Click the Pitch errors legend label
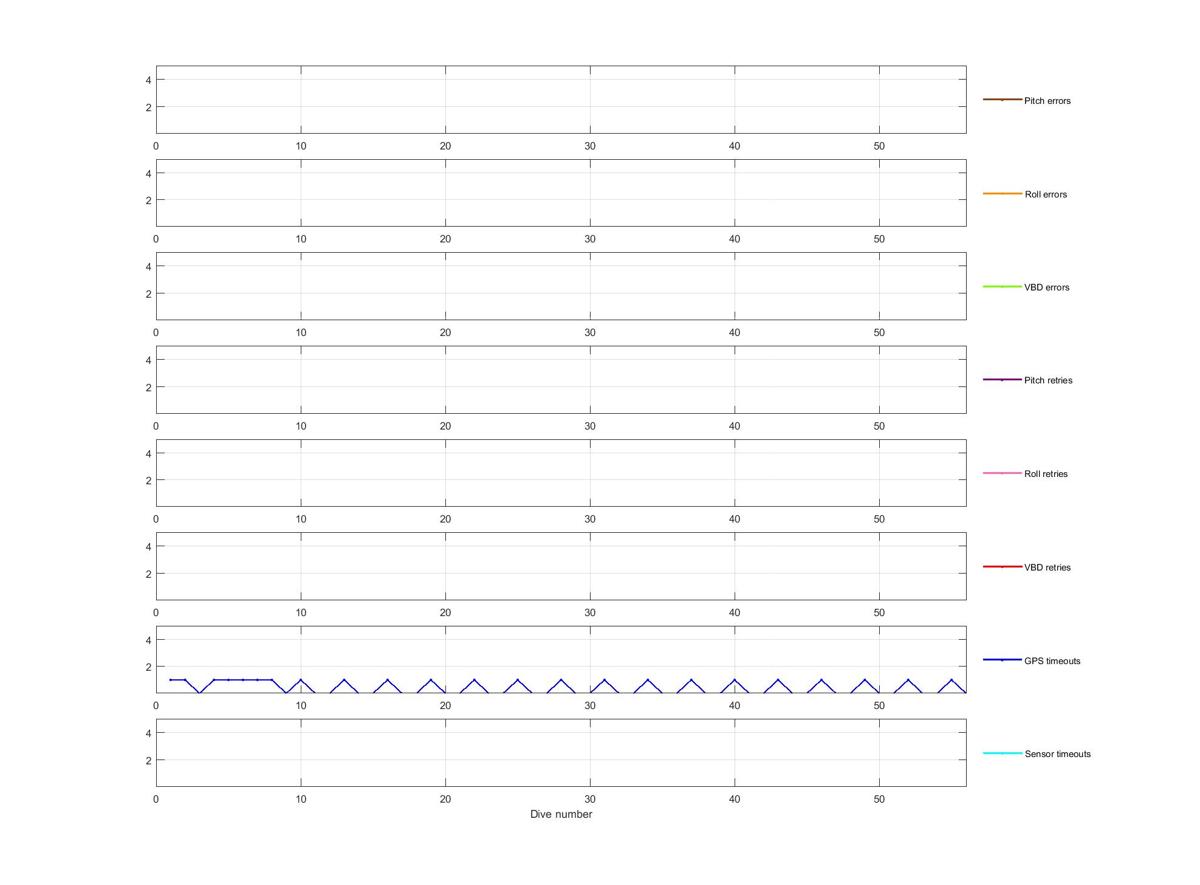This screenshot has width=1200, height=885. point(1047,101)
